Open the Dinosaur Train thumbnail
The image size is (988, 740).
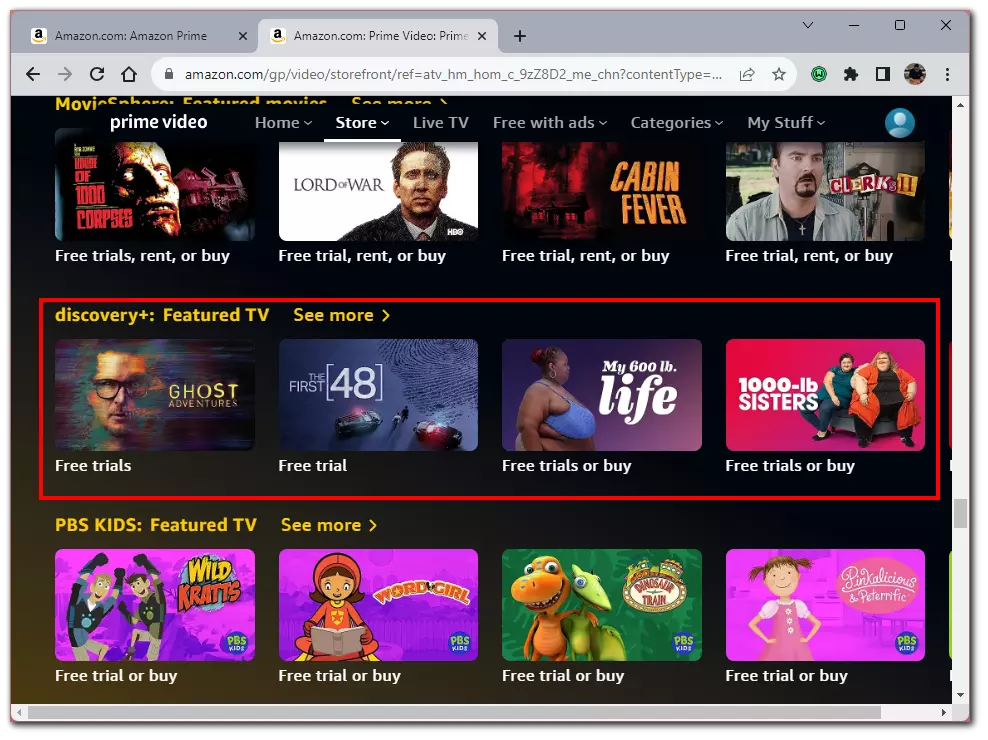pos(602,605)
